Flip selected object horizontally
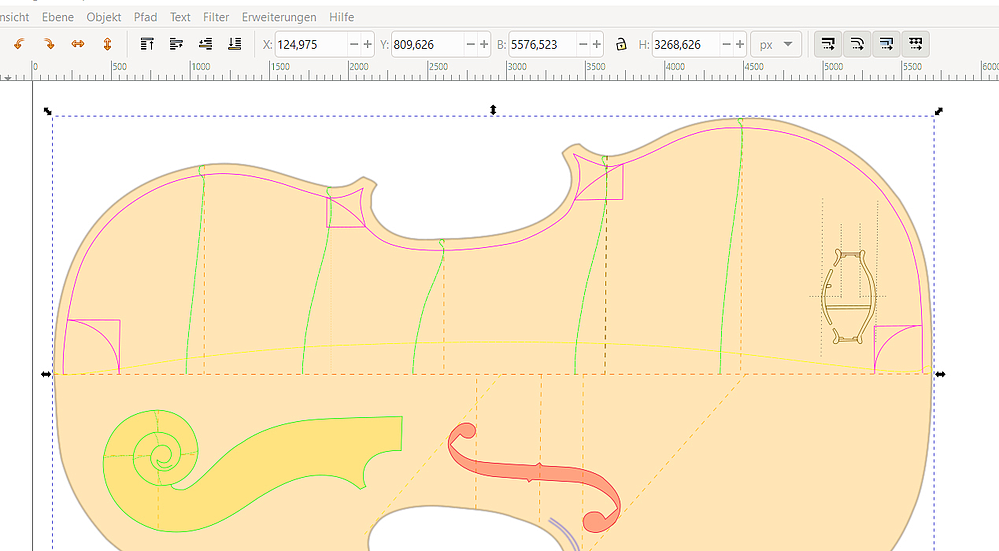 (x=77, y=44)
